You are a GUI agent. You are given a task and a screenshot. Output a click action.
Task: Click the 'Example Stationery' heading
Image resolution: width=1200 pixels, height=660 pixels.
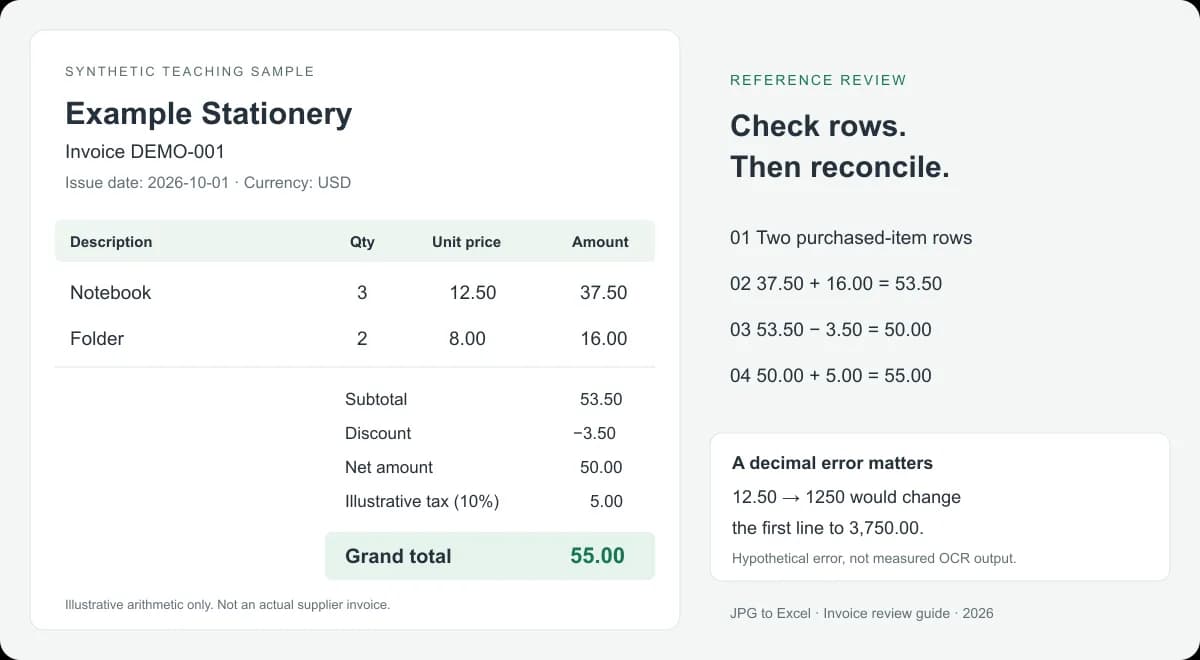point(208,113)
